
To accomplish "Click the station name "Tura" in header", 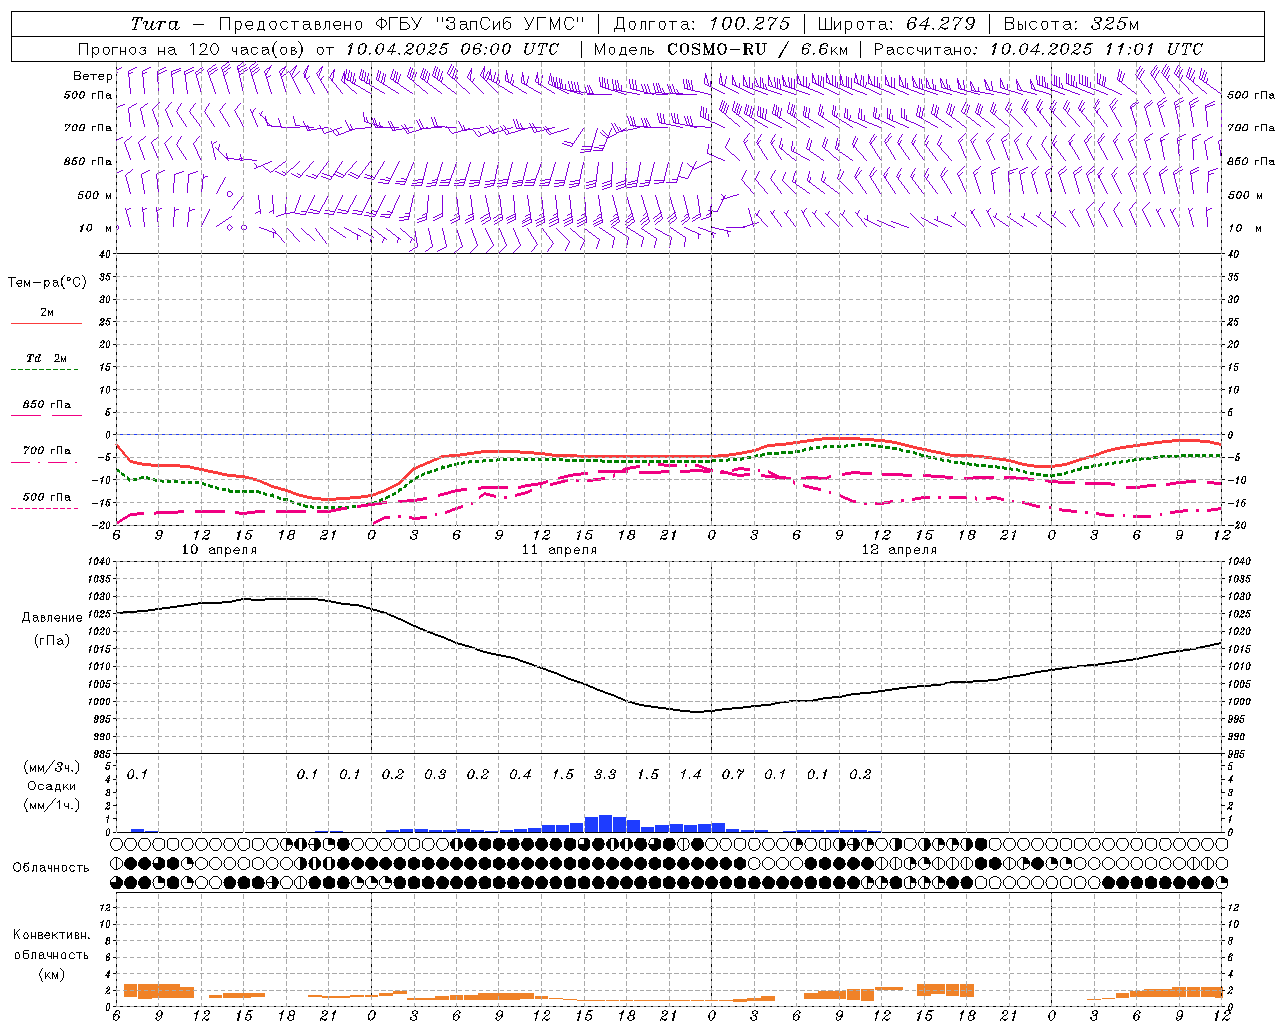I will click(155, 24).
